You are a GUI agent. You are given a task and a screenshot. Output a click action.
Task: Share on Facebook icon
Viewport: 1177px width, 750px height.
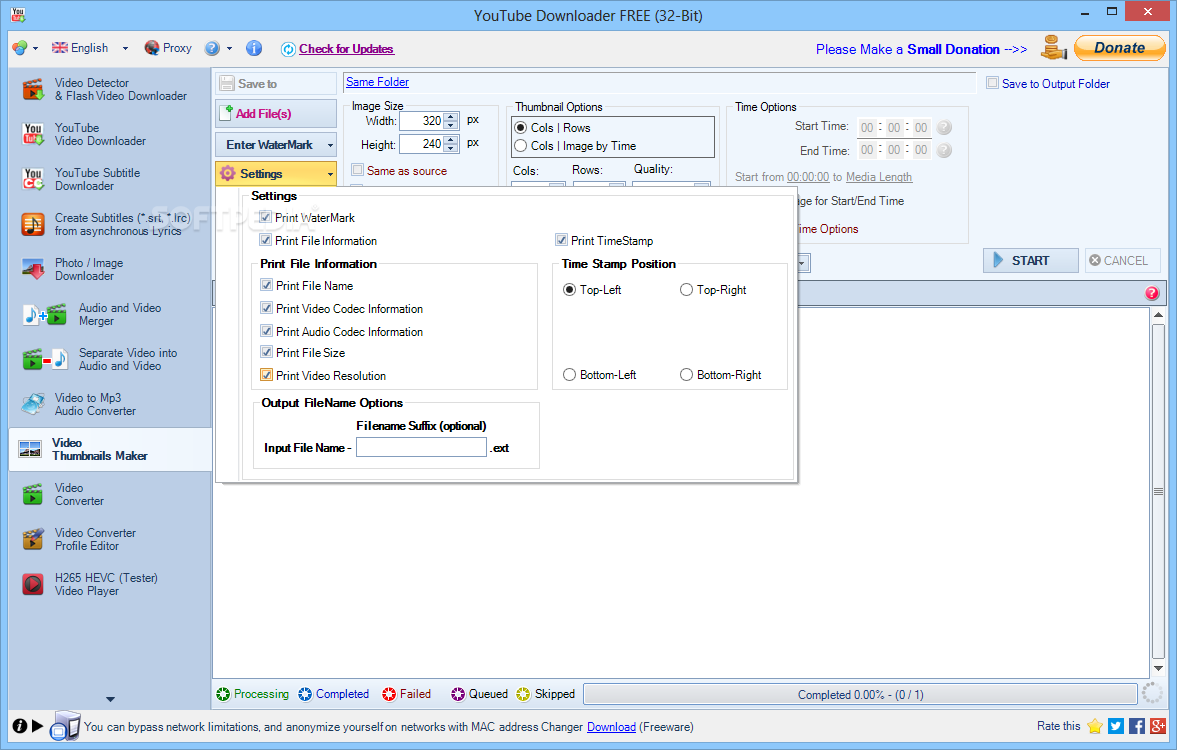[x=1136, y=726]
